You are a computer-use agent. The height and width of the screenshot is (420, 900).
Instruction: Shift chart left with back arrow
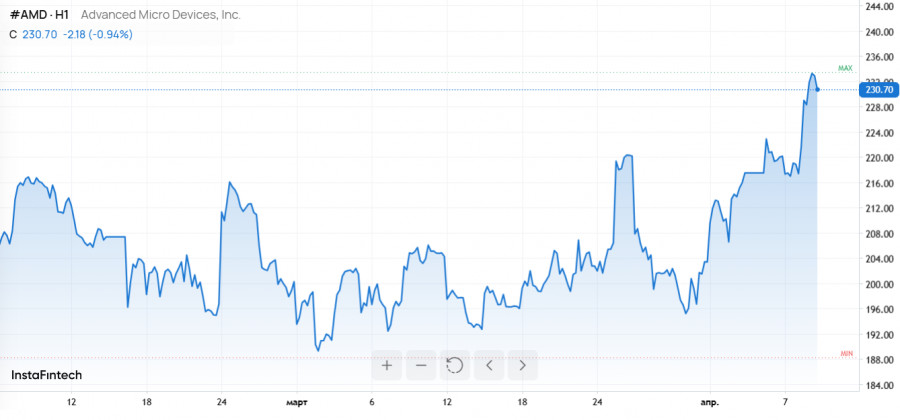(x=489, y=365)
